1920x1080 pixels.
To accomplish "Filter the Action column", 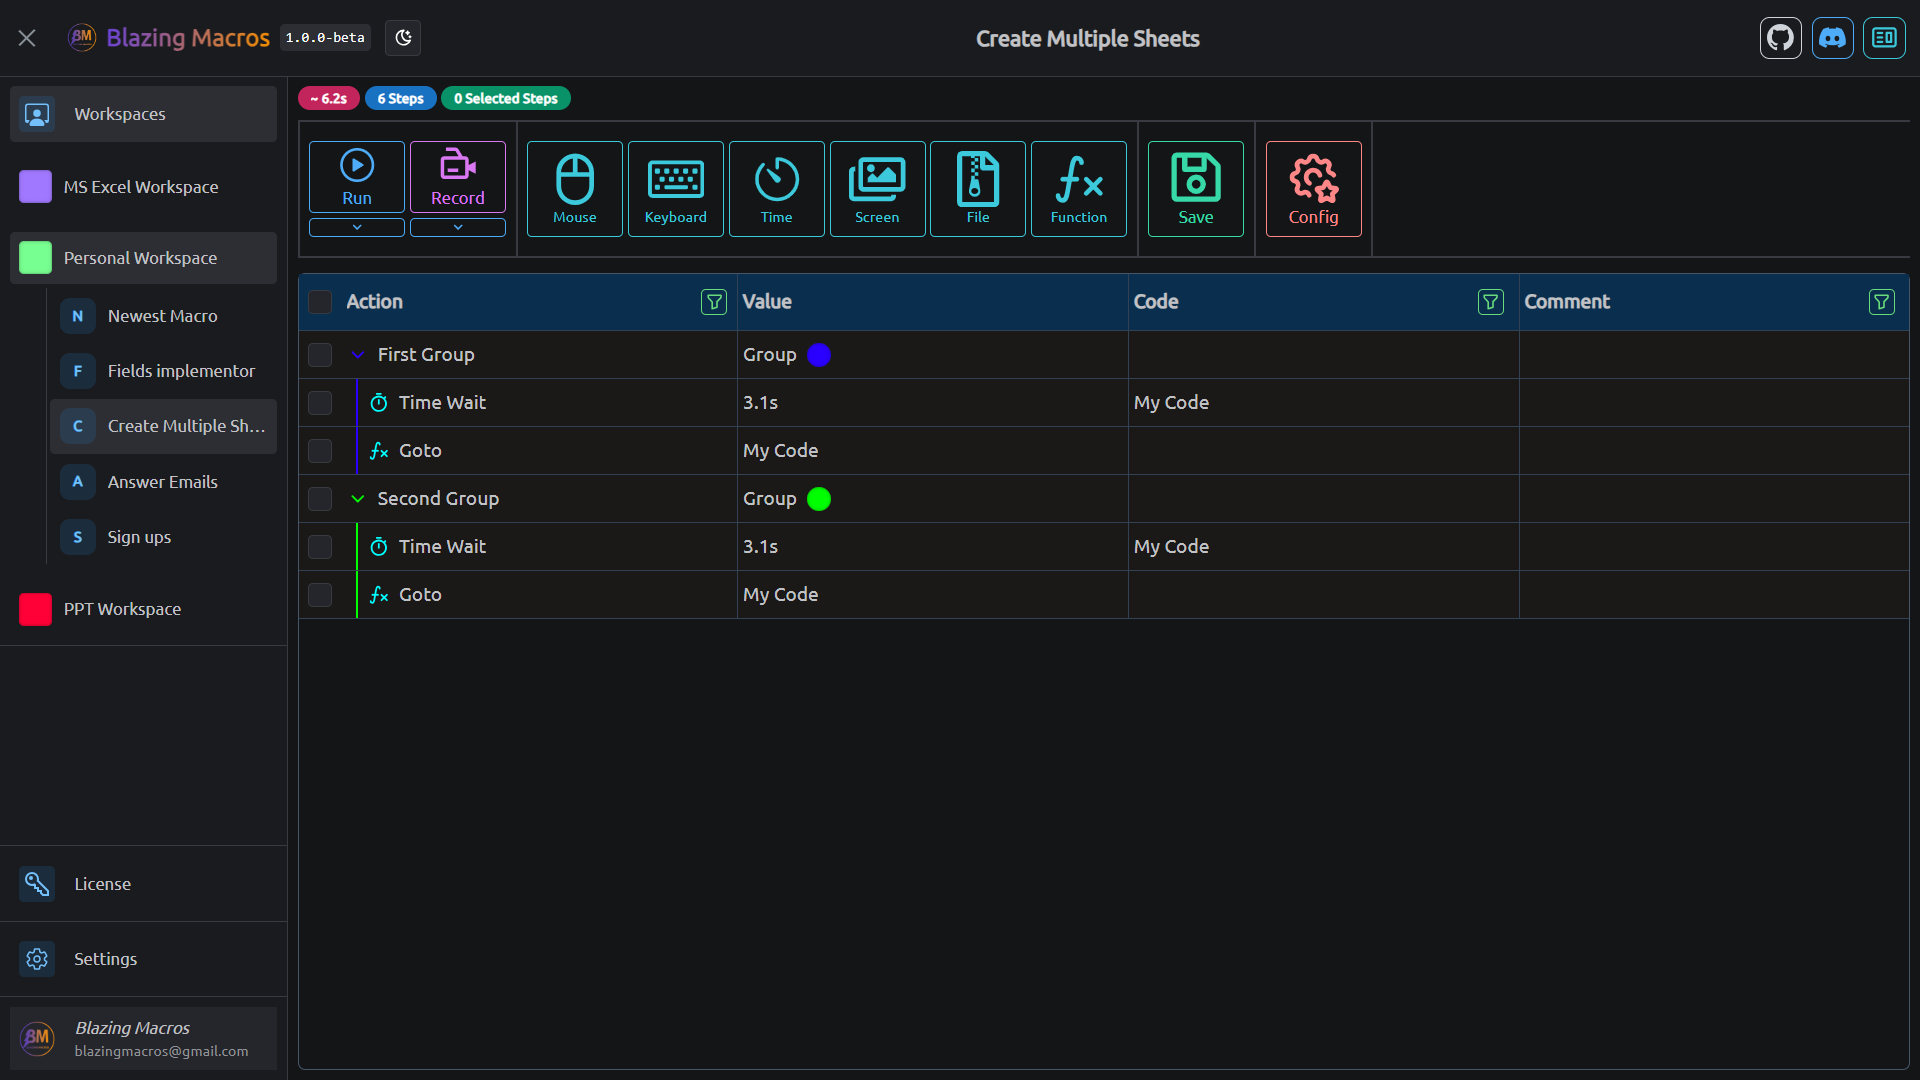I will point(714,302).
